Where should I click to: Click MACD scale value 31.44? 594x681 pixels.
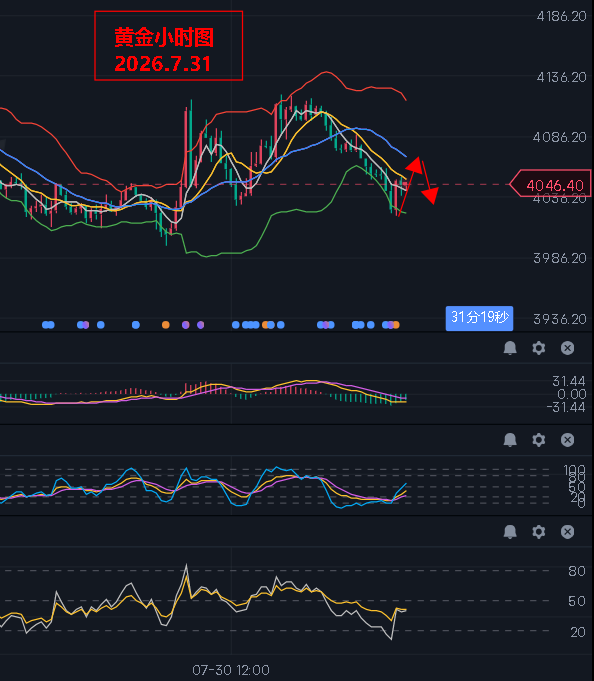pyautogui.click(x=569, y=381)
